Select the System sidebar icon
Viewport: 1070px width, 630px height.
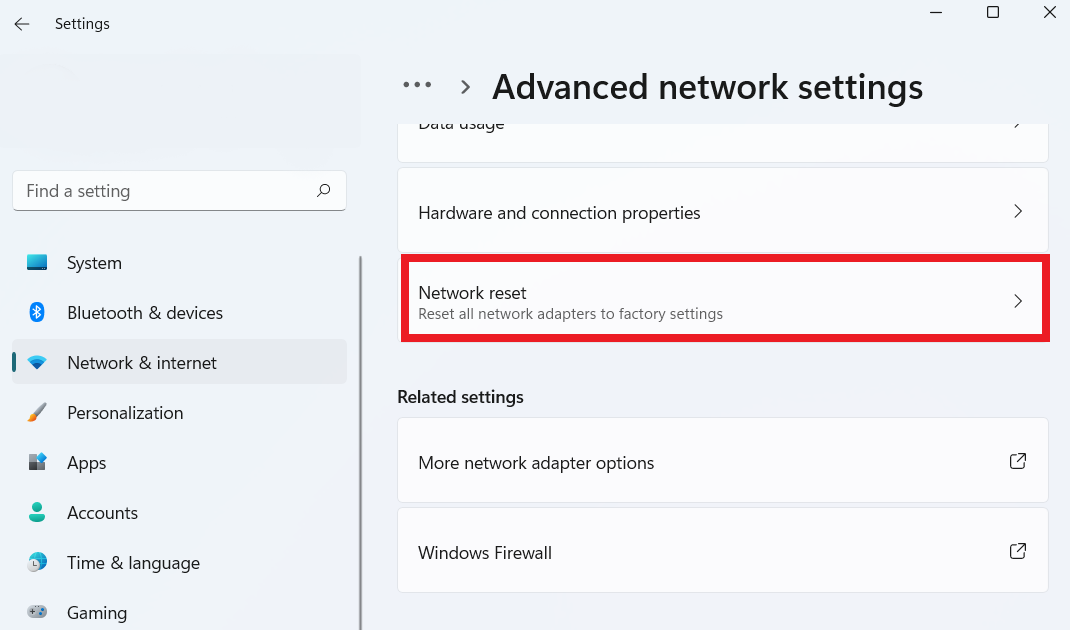pyautogui.click(x=37, y=262)
